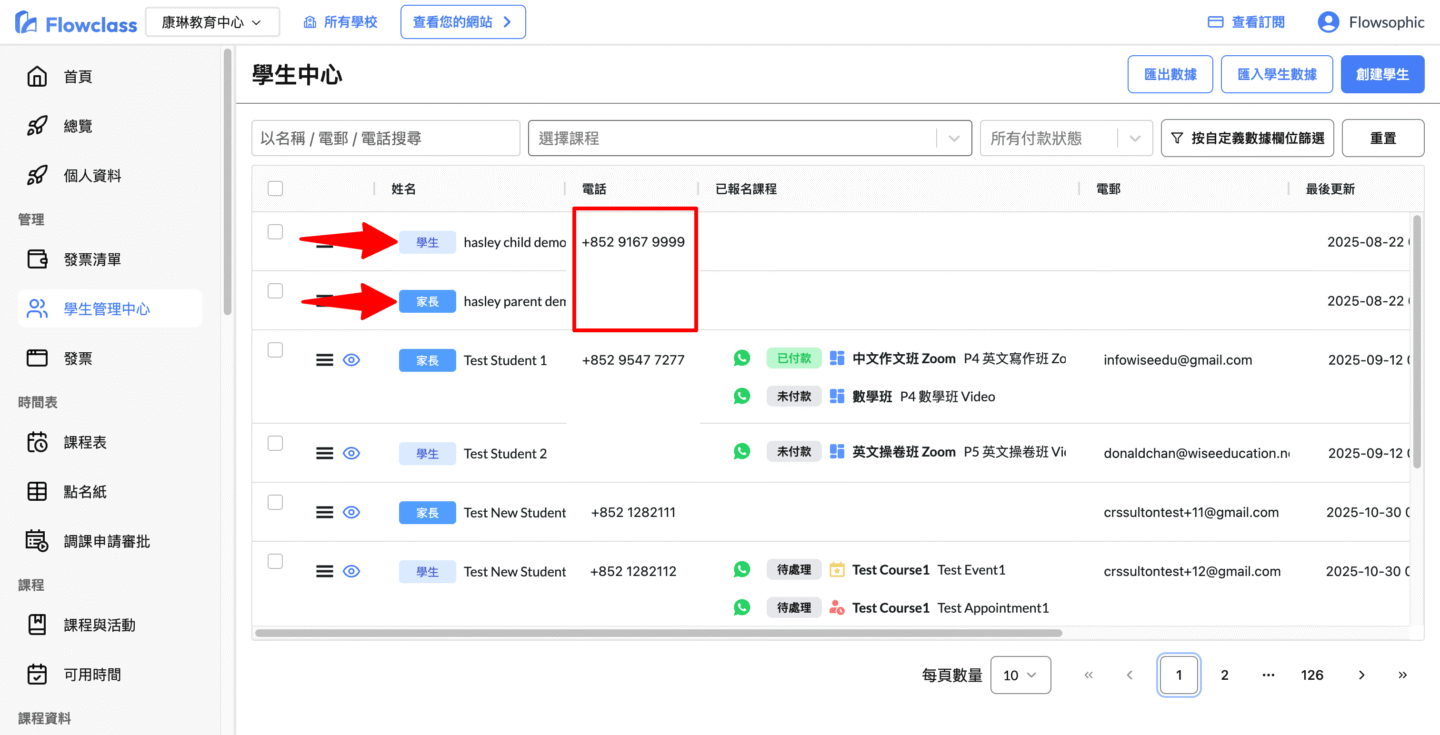
Task: Navigate to 發票清單 in sidebar
Action: point(92,260)
